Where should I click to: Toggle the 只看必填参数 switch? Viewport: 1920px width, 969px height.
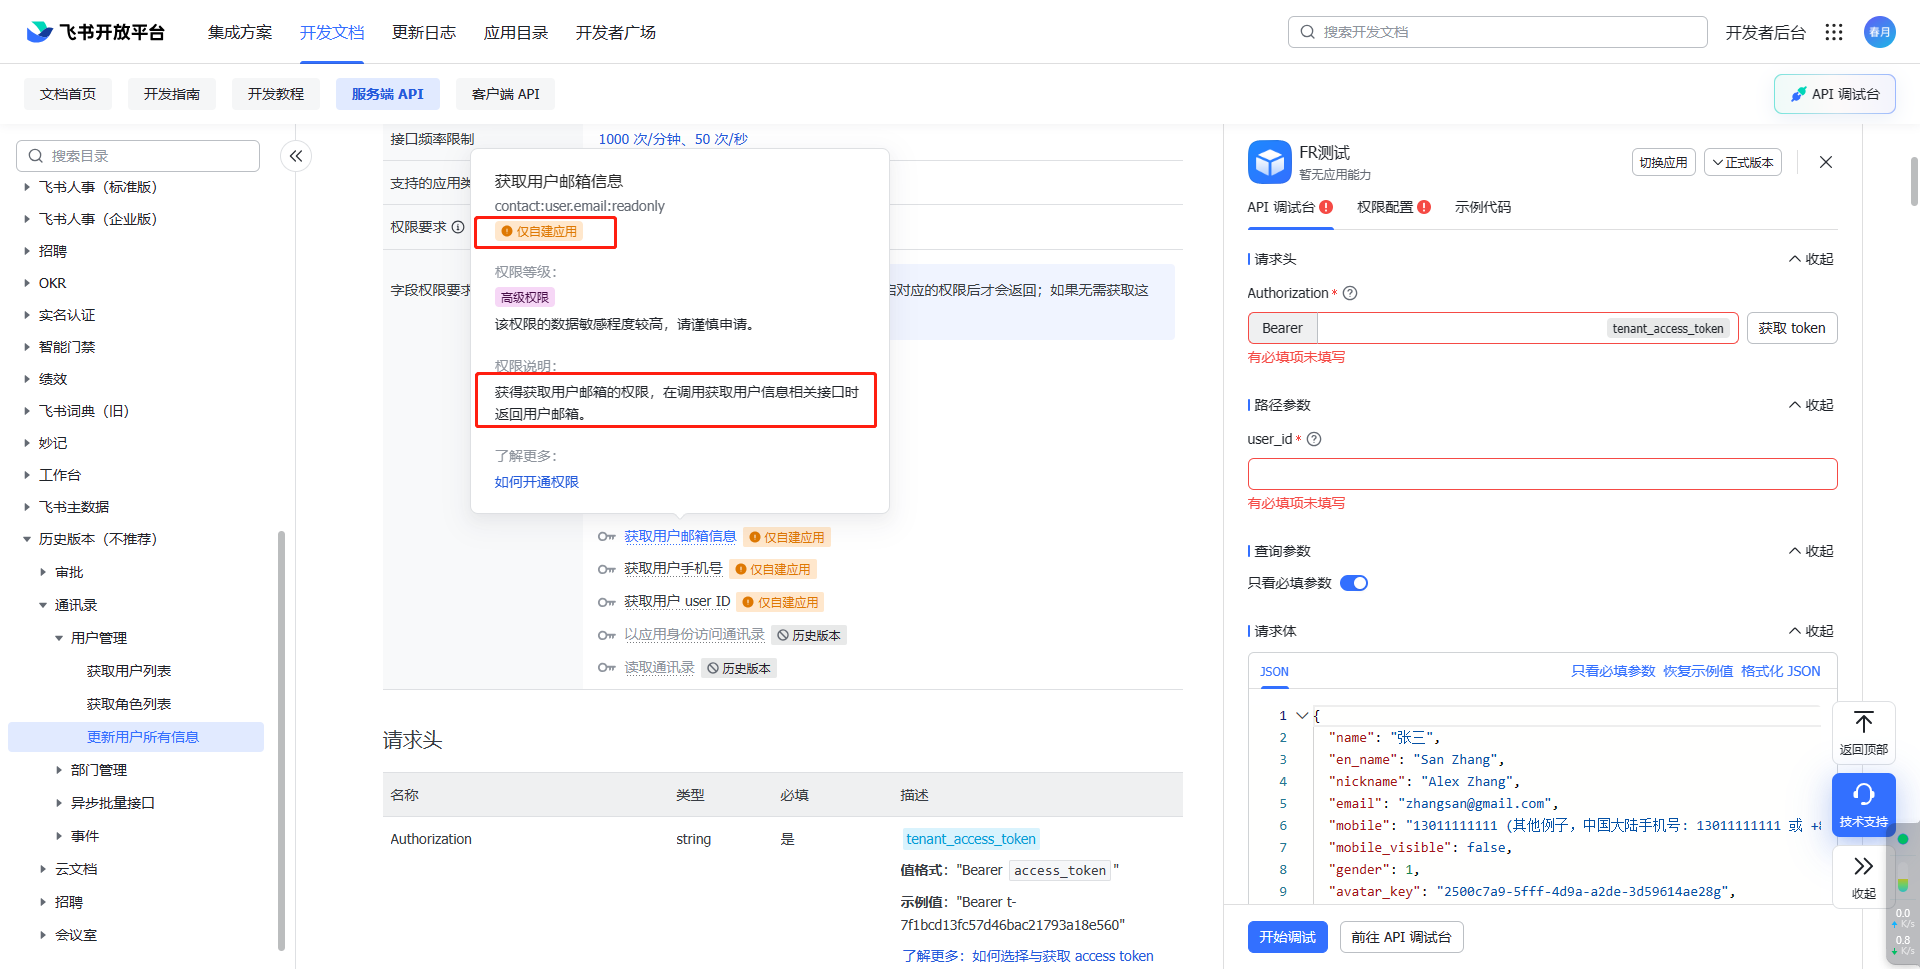1354,583
